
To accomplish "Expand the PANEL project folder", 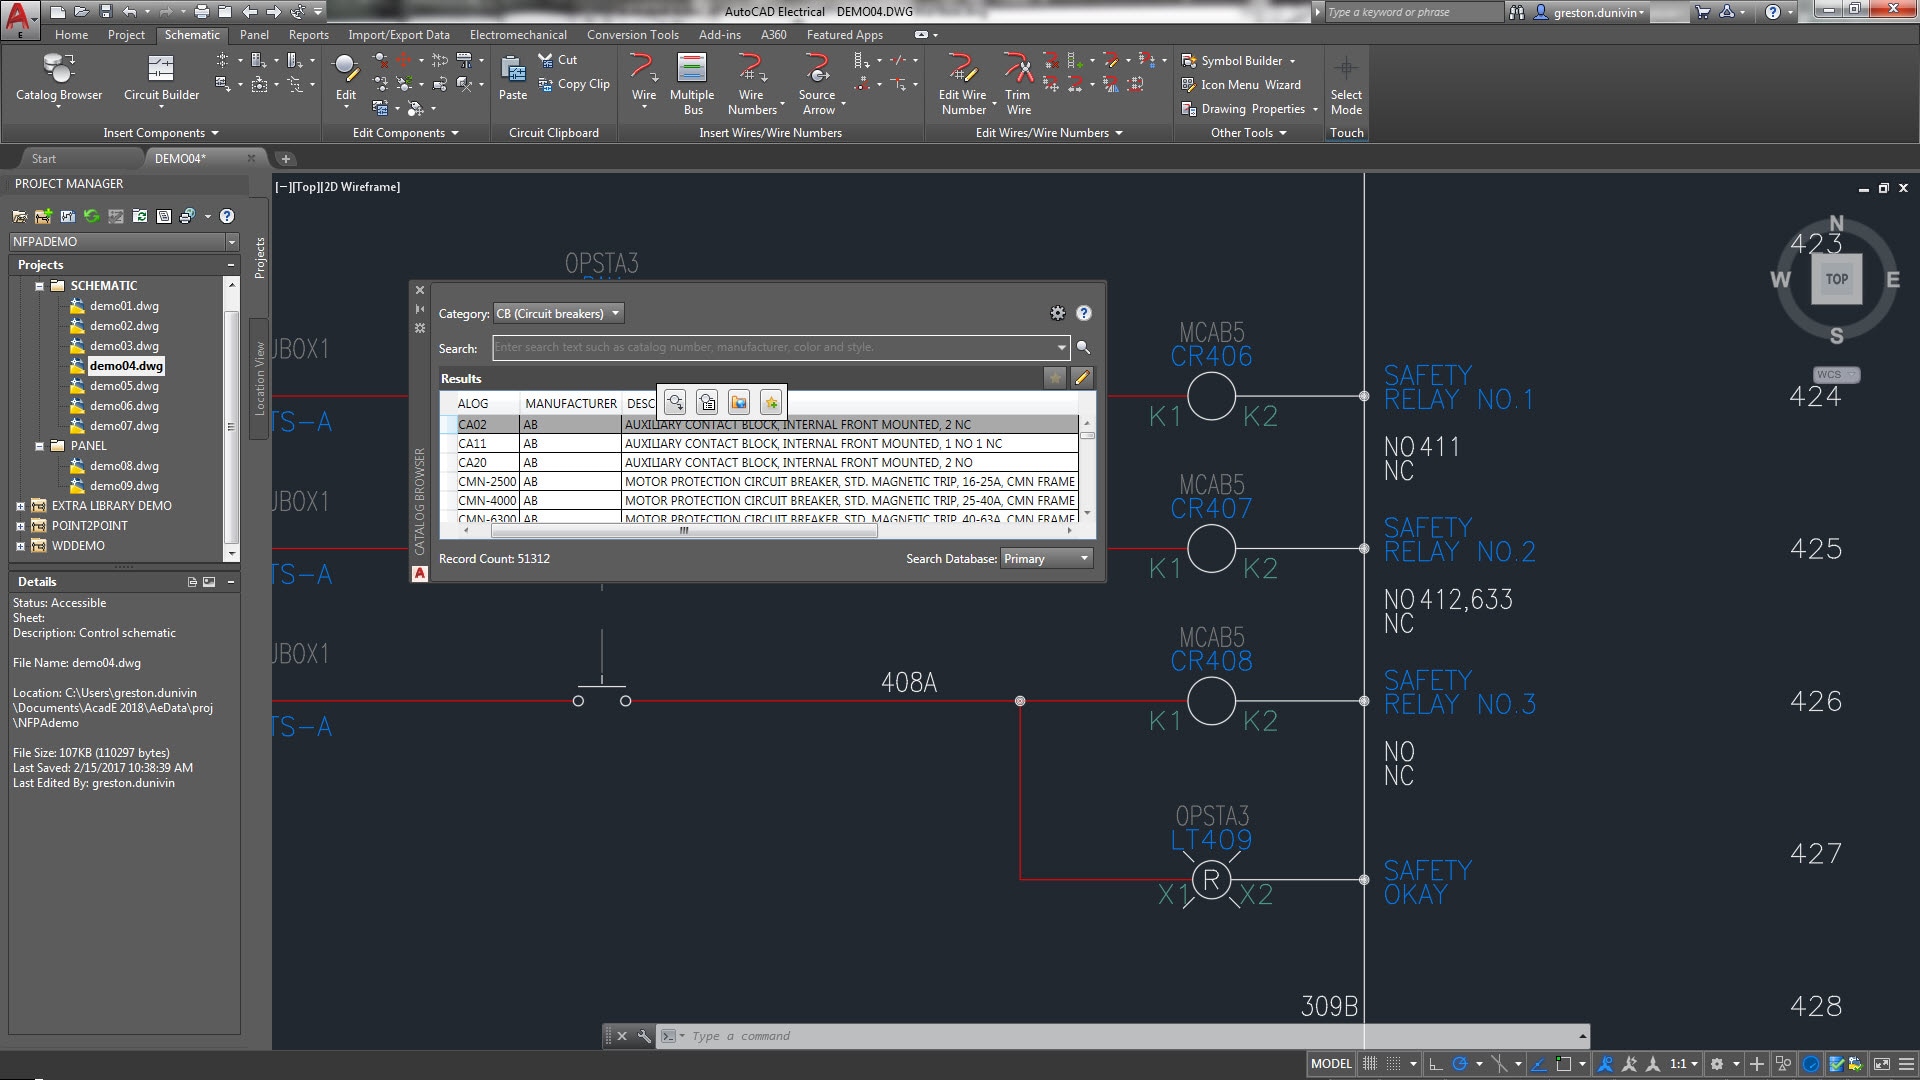I will (41, 445).
